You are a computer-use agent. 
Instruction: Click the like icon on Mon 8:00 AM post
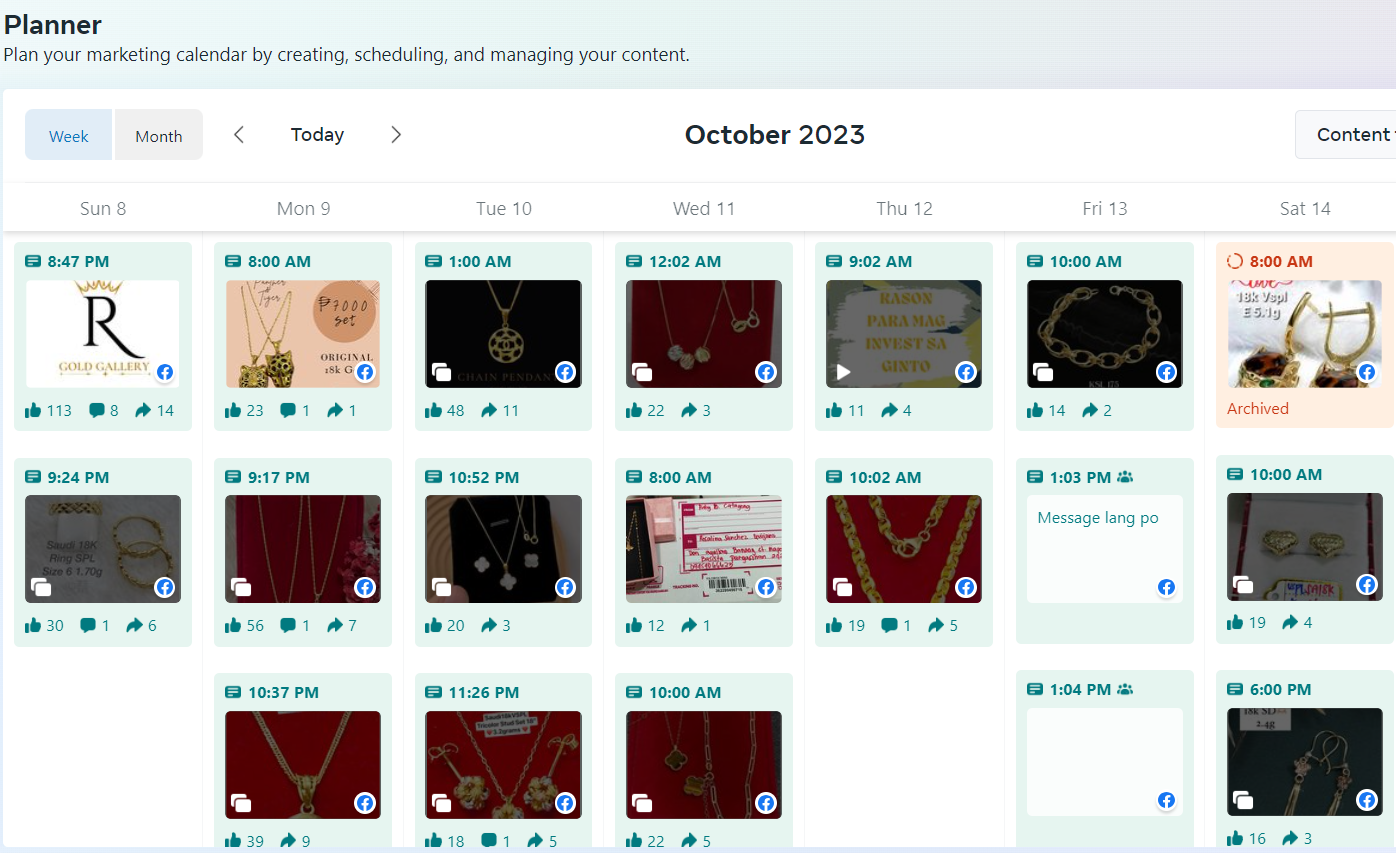[233, 410]
